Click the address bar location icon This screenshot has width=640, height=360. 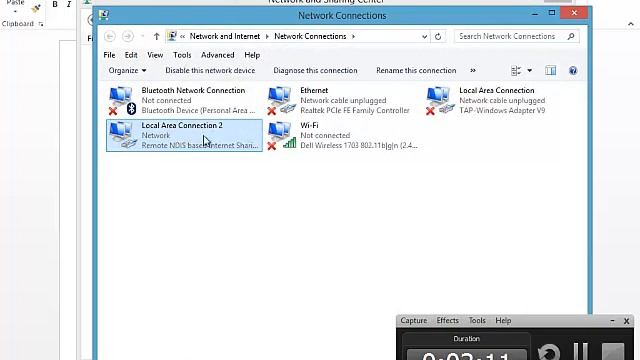coord(172,36)
